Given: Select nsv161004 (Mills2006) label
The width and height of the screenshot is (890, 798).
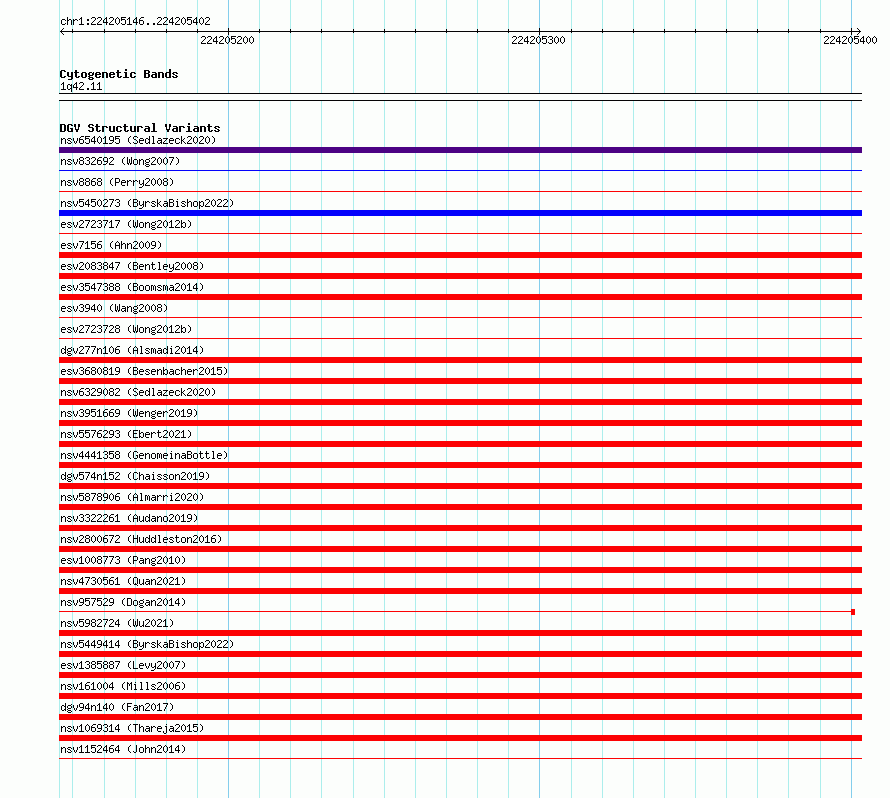Looking at the screenshot, I should coord(123,686).
